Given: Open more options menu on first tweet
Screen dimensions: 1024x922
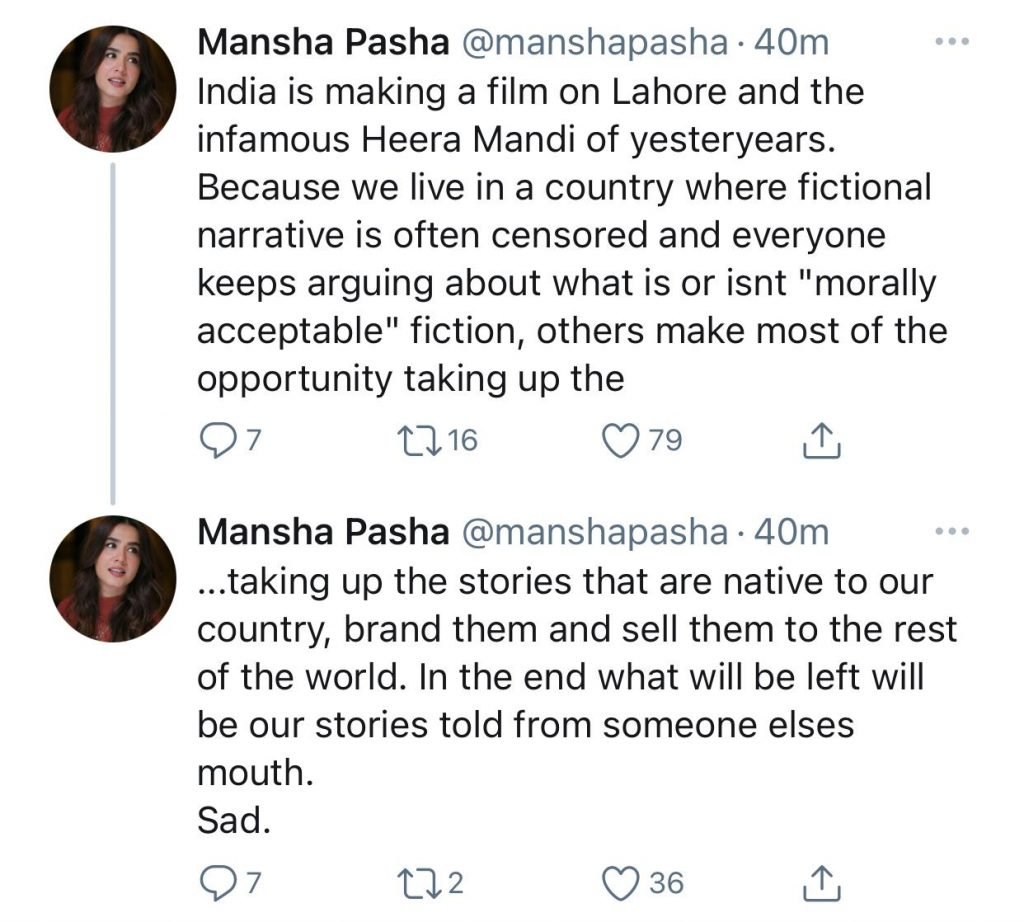Looking at the screenshot, I should click(951, 43).
